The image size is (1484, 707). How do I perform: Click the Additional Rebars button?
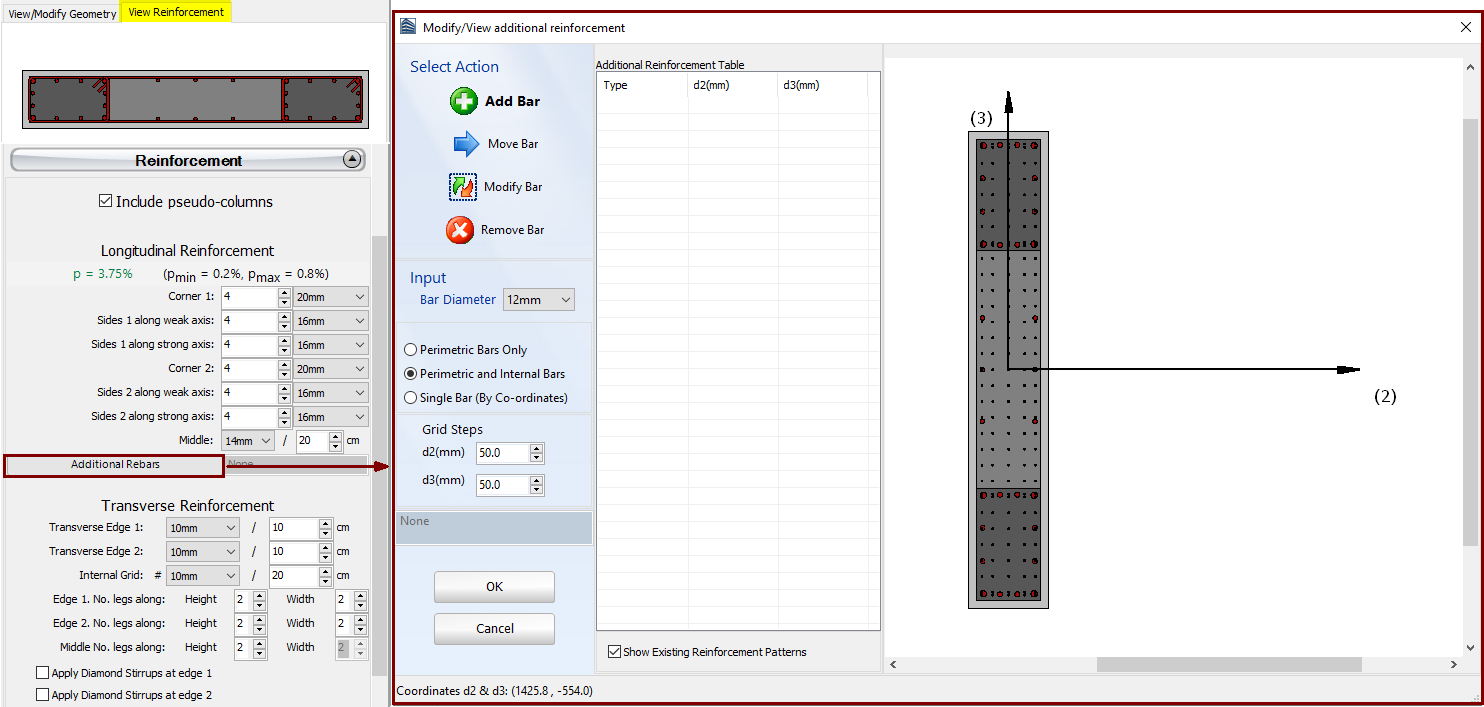tap(115, 465)
